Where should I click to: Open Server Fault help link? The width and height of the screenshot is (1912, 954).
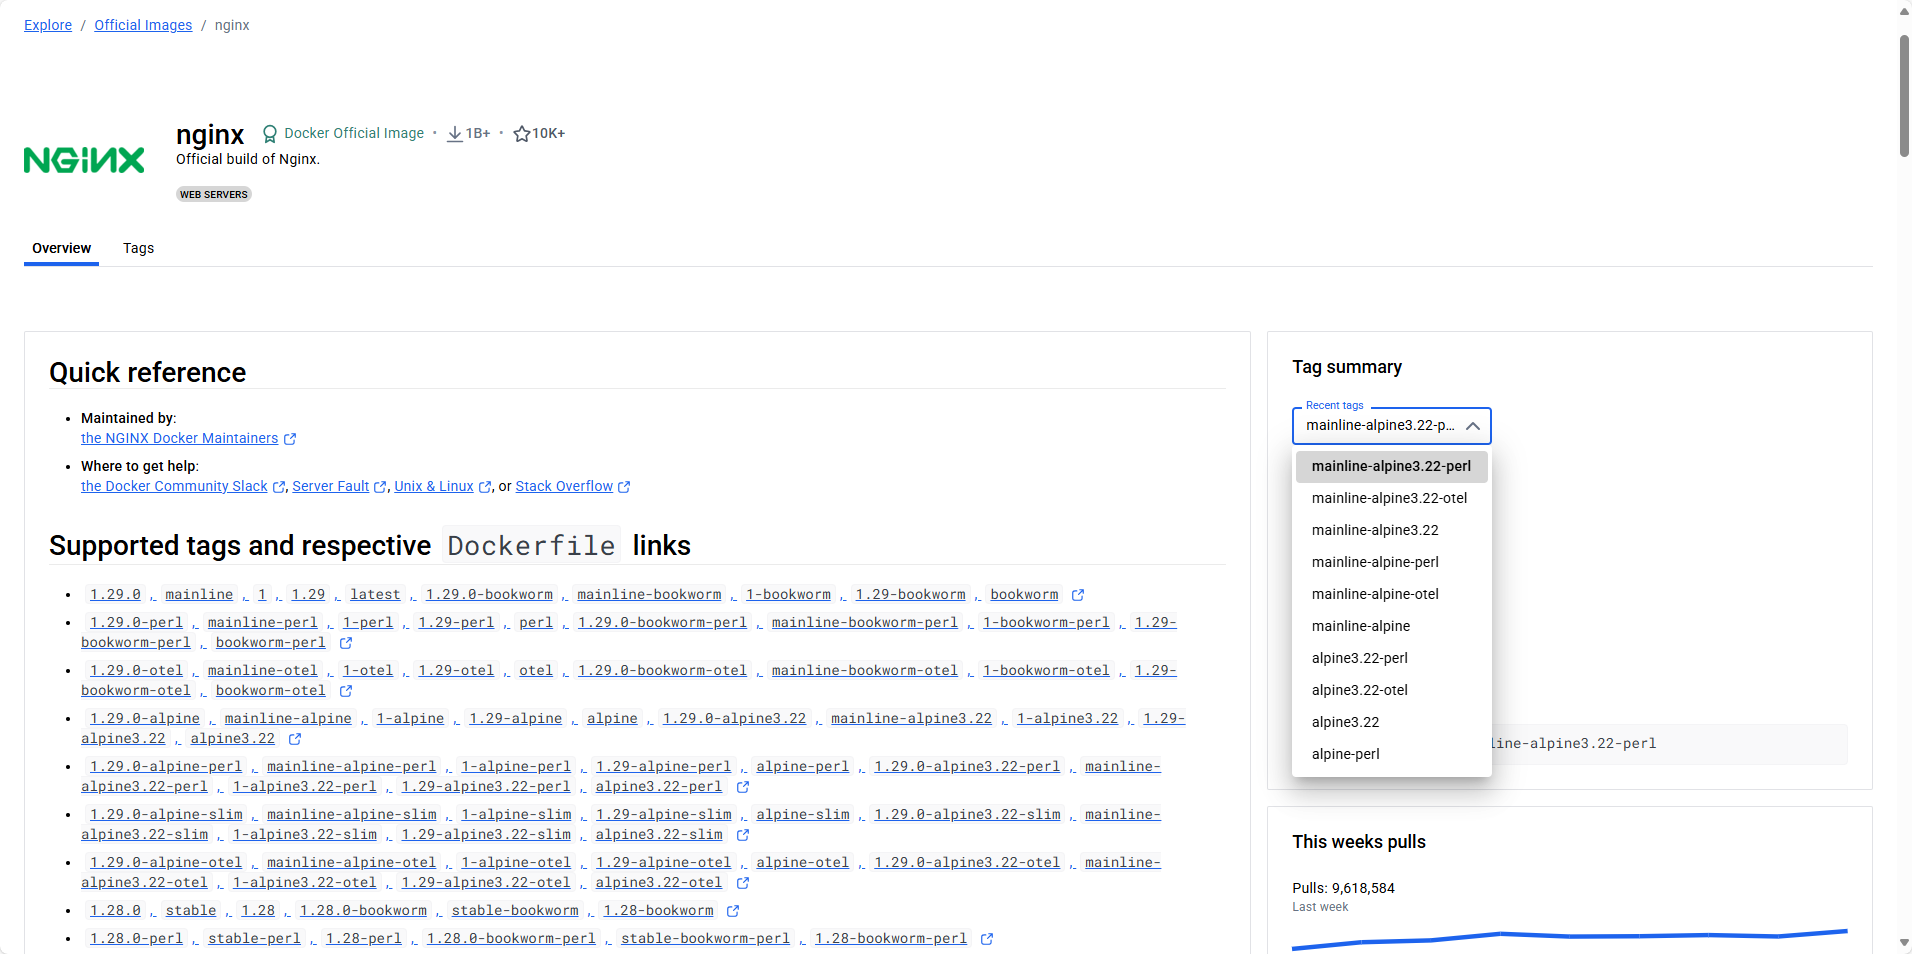(x=330, y=486)
